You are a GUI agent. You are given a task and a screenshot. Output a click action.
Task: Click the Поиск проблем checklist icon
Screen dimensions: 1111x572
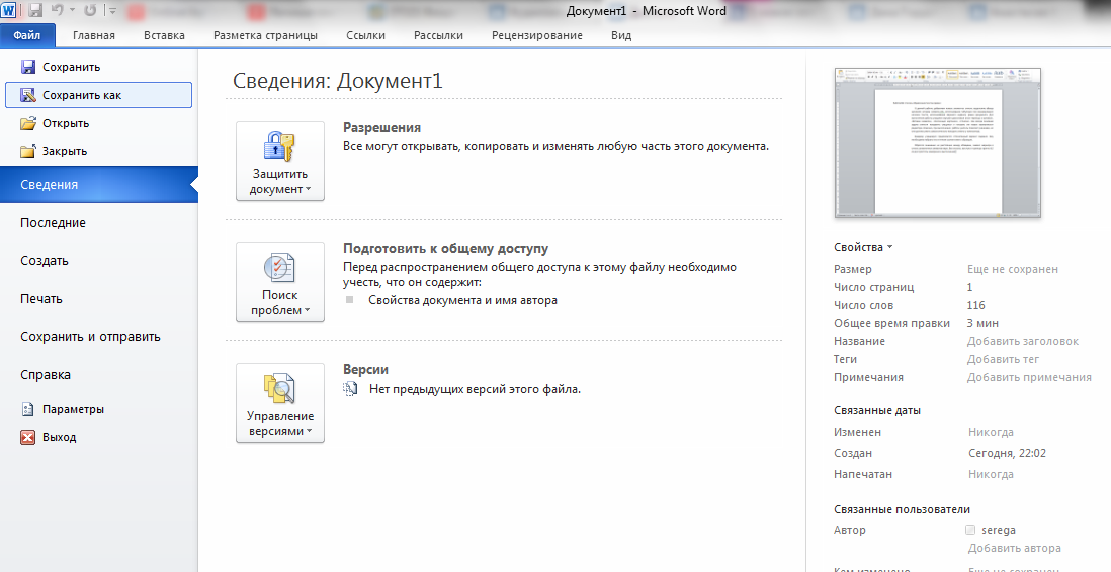(280, 268)
